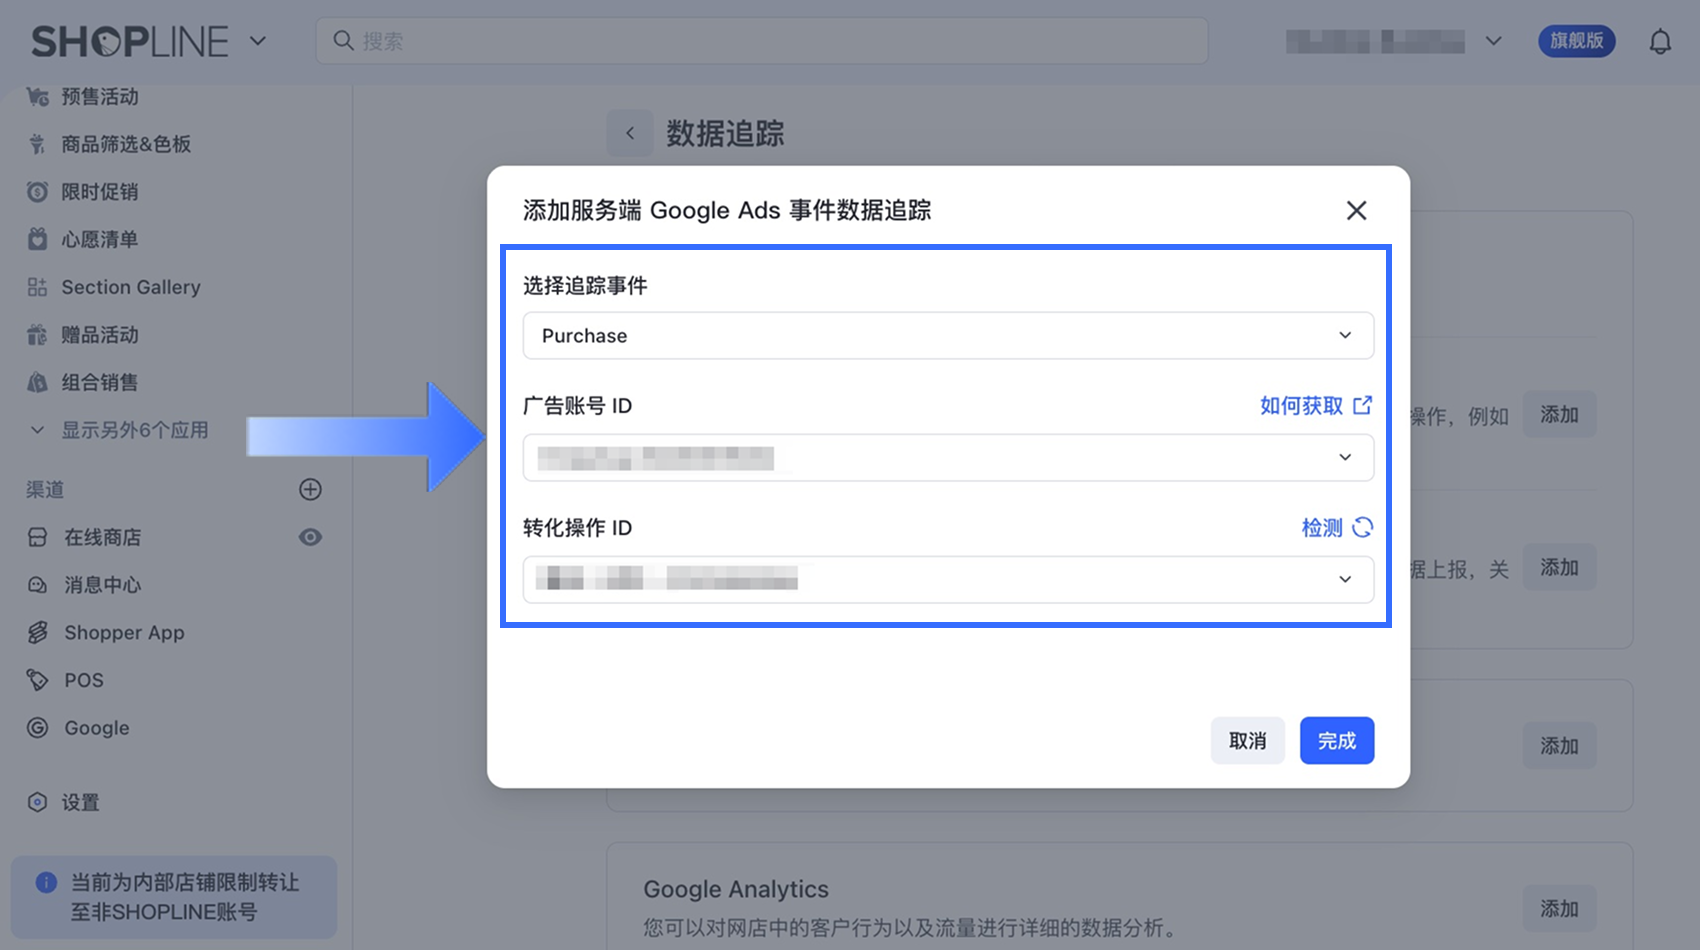The height and width of the screenshot is (950, 1700).
Task: Click the Google Analytics card heading
Action: pos(736,889)
